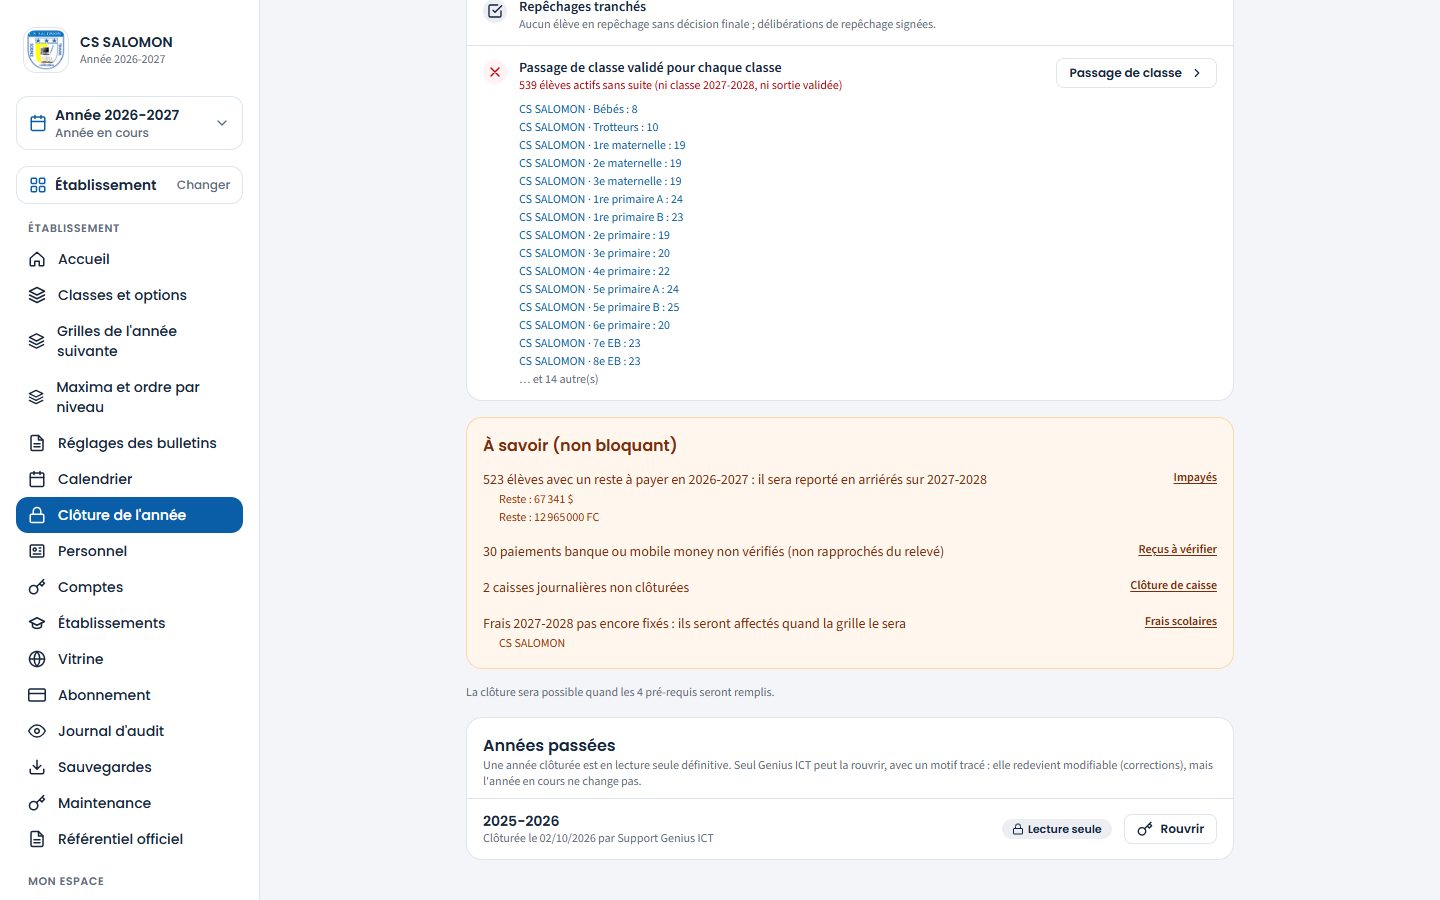Click the key icon for Comptes
The image size is (1440, 900).
point(37,587)
